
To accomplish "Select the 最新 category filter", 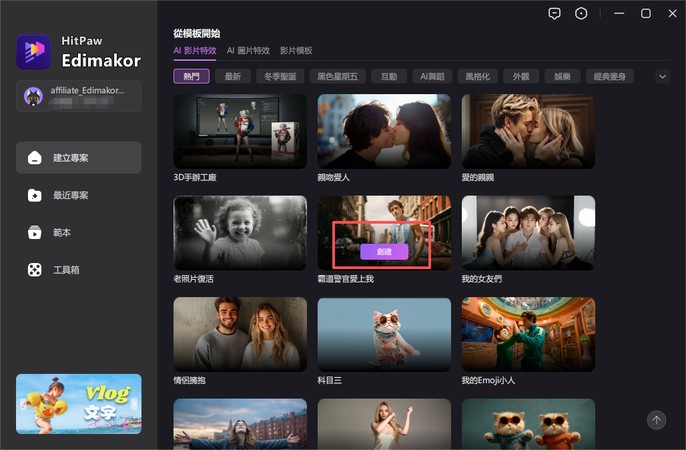I will click(x=233, y=77).
